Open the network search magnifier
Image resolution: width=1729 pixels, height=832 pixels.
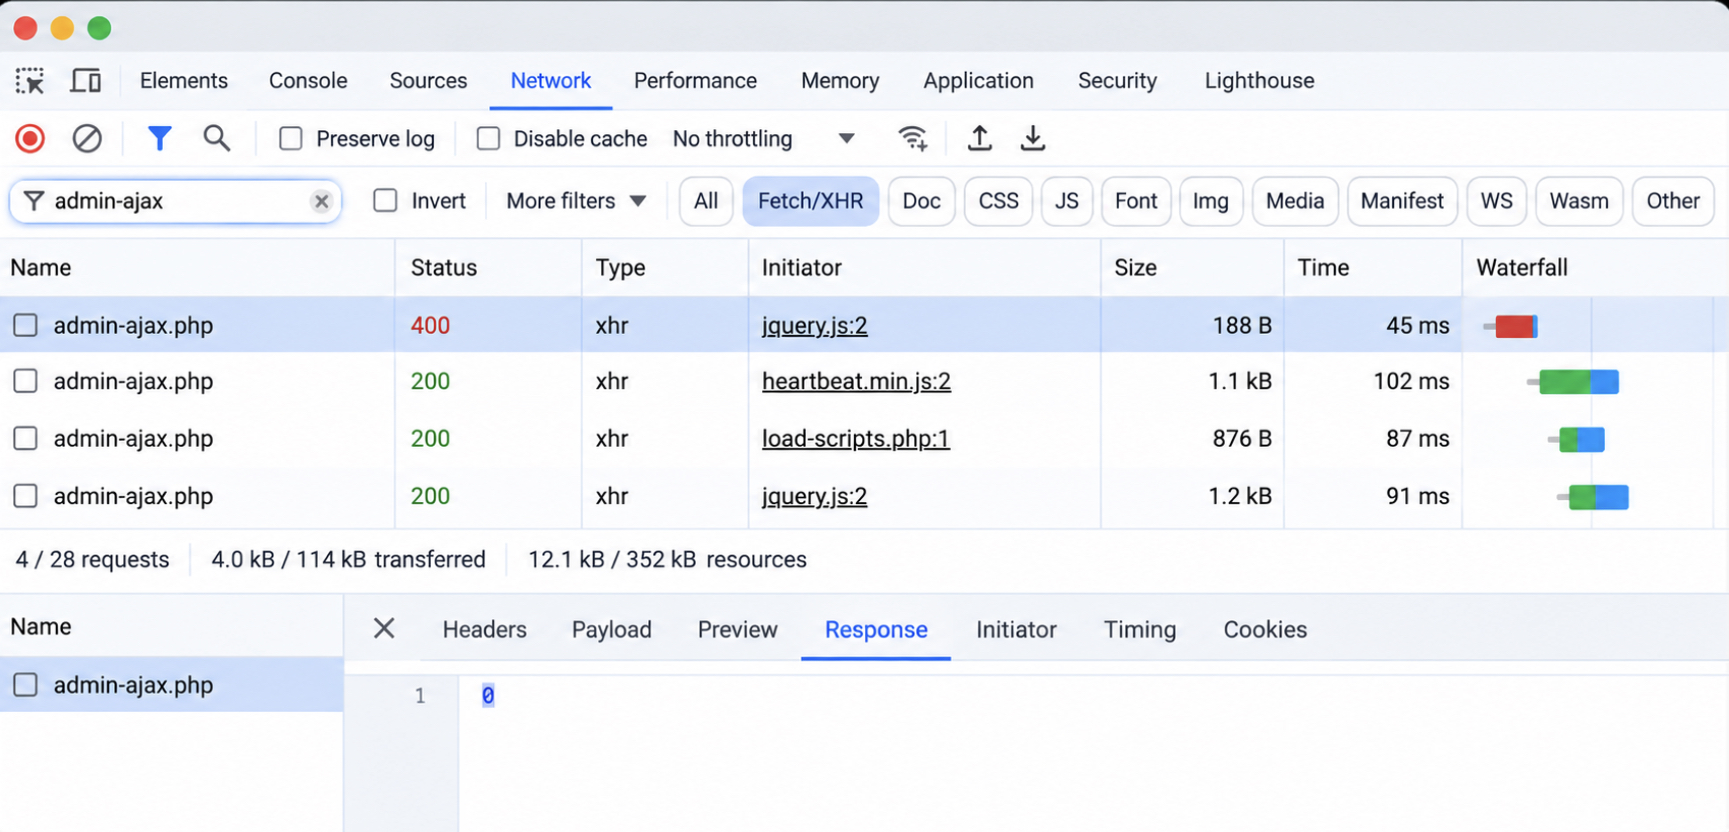(x=216, y=138)
